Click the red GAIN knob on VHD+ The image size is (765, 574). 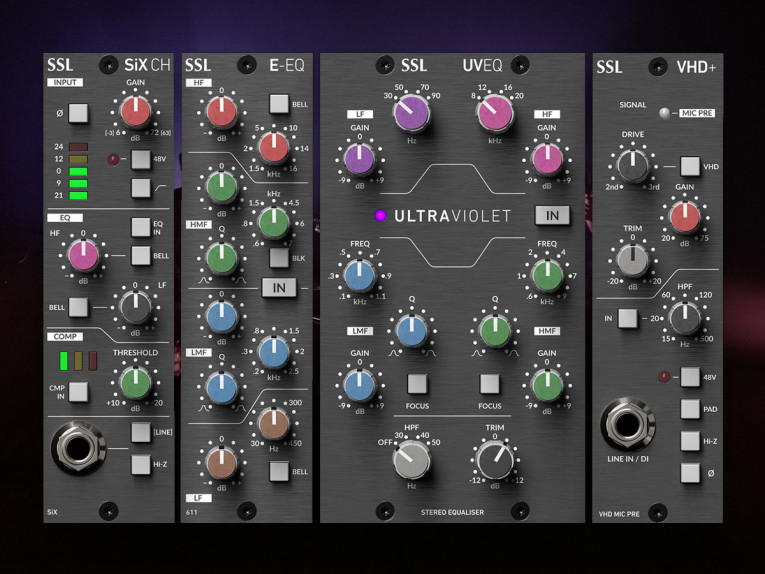click(x=685, y=217)
